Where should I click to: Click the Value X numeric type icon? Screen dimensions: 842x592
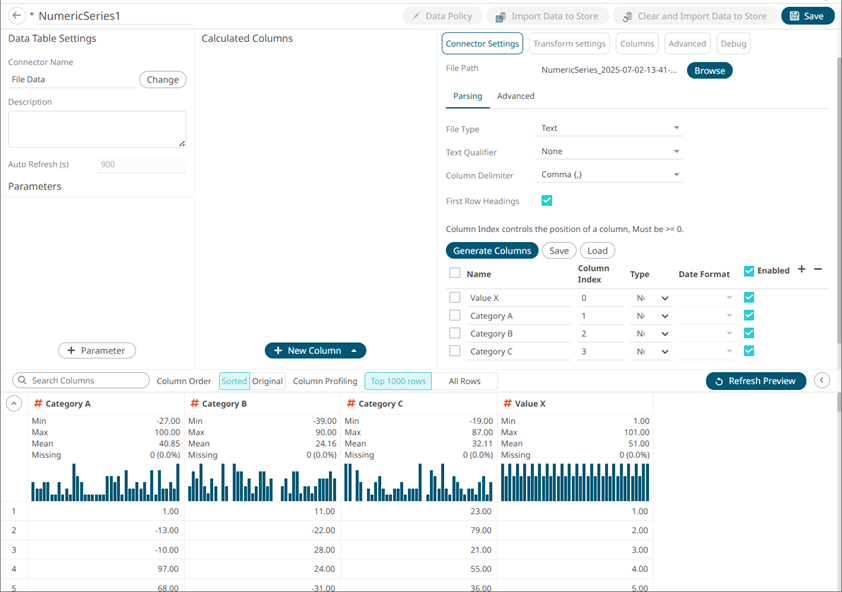pyautogui.click(x=507, y=404)
